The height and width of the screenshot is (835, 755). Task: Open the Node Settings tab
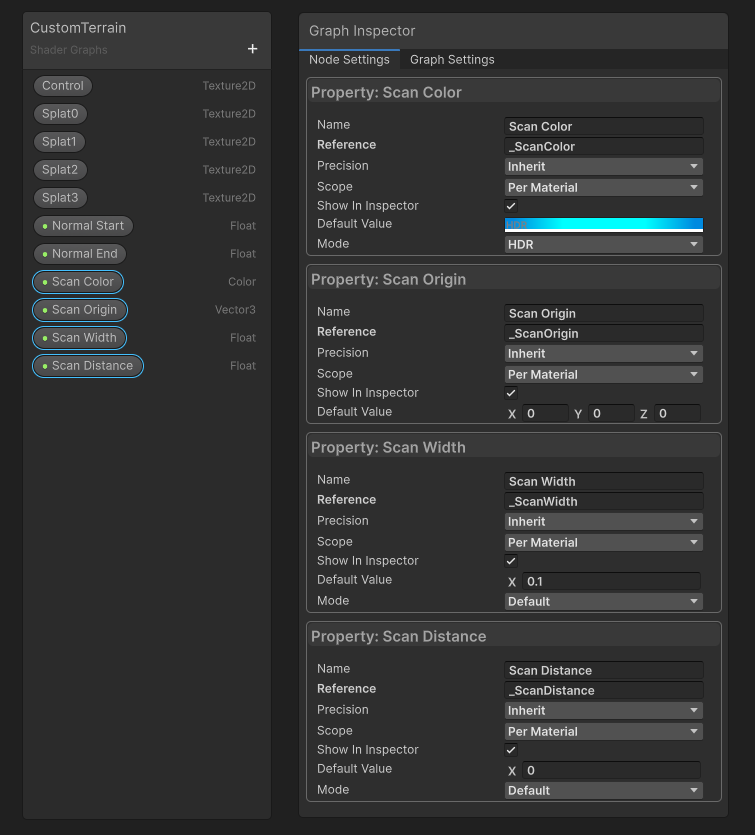(x=350, y=59)
